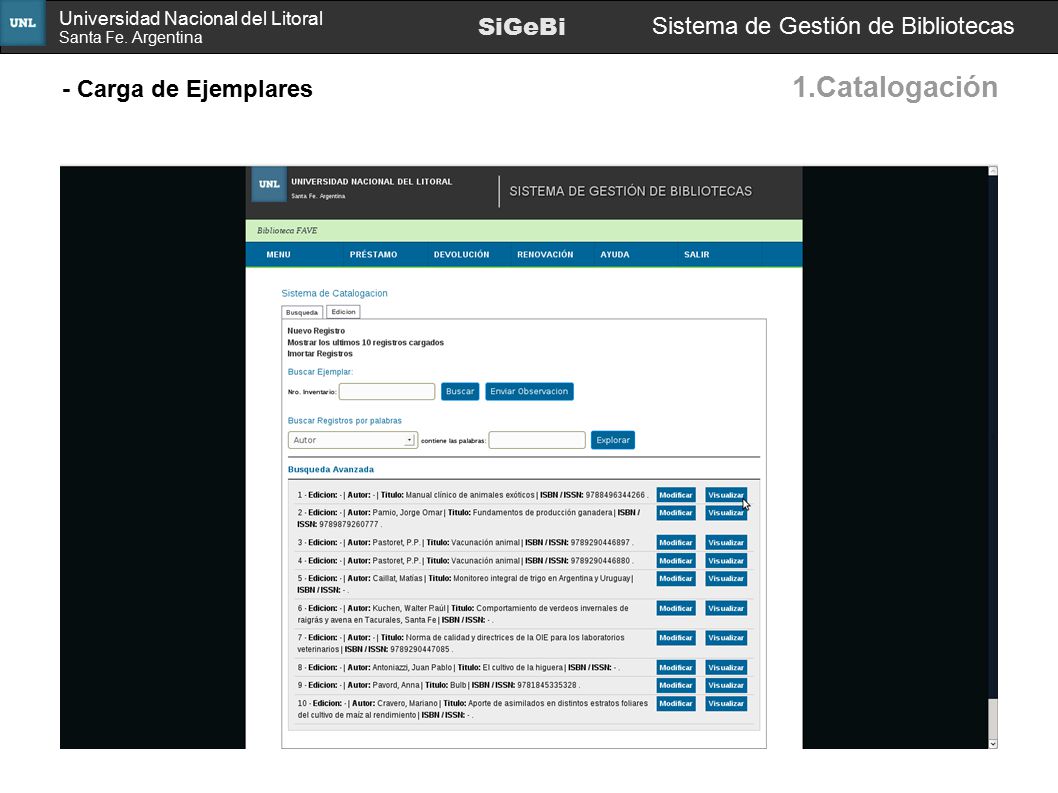Choose SALIR to log out
The height and width of the screenshot is (793, 1058).
click(x=696, y=254)
